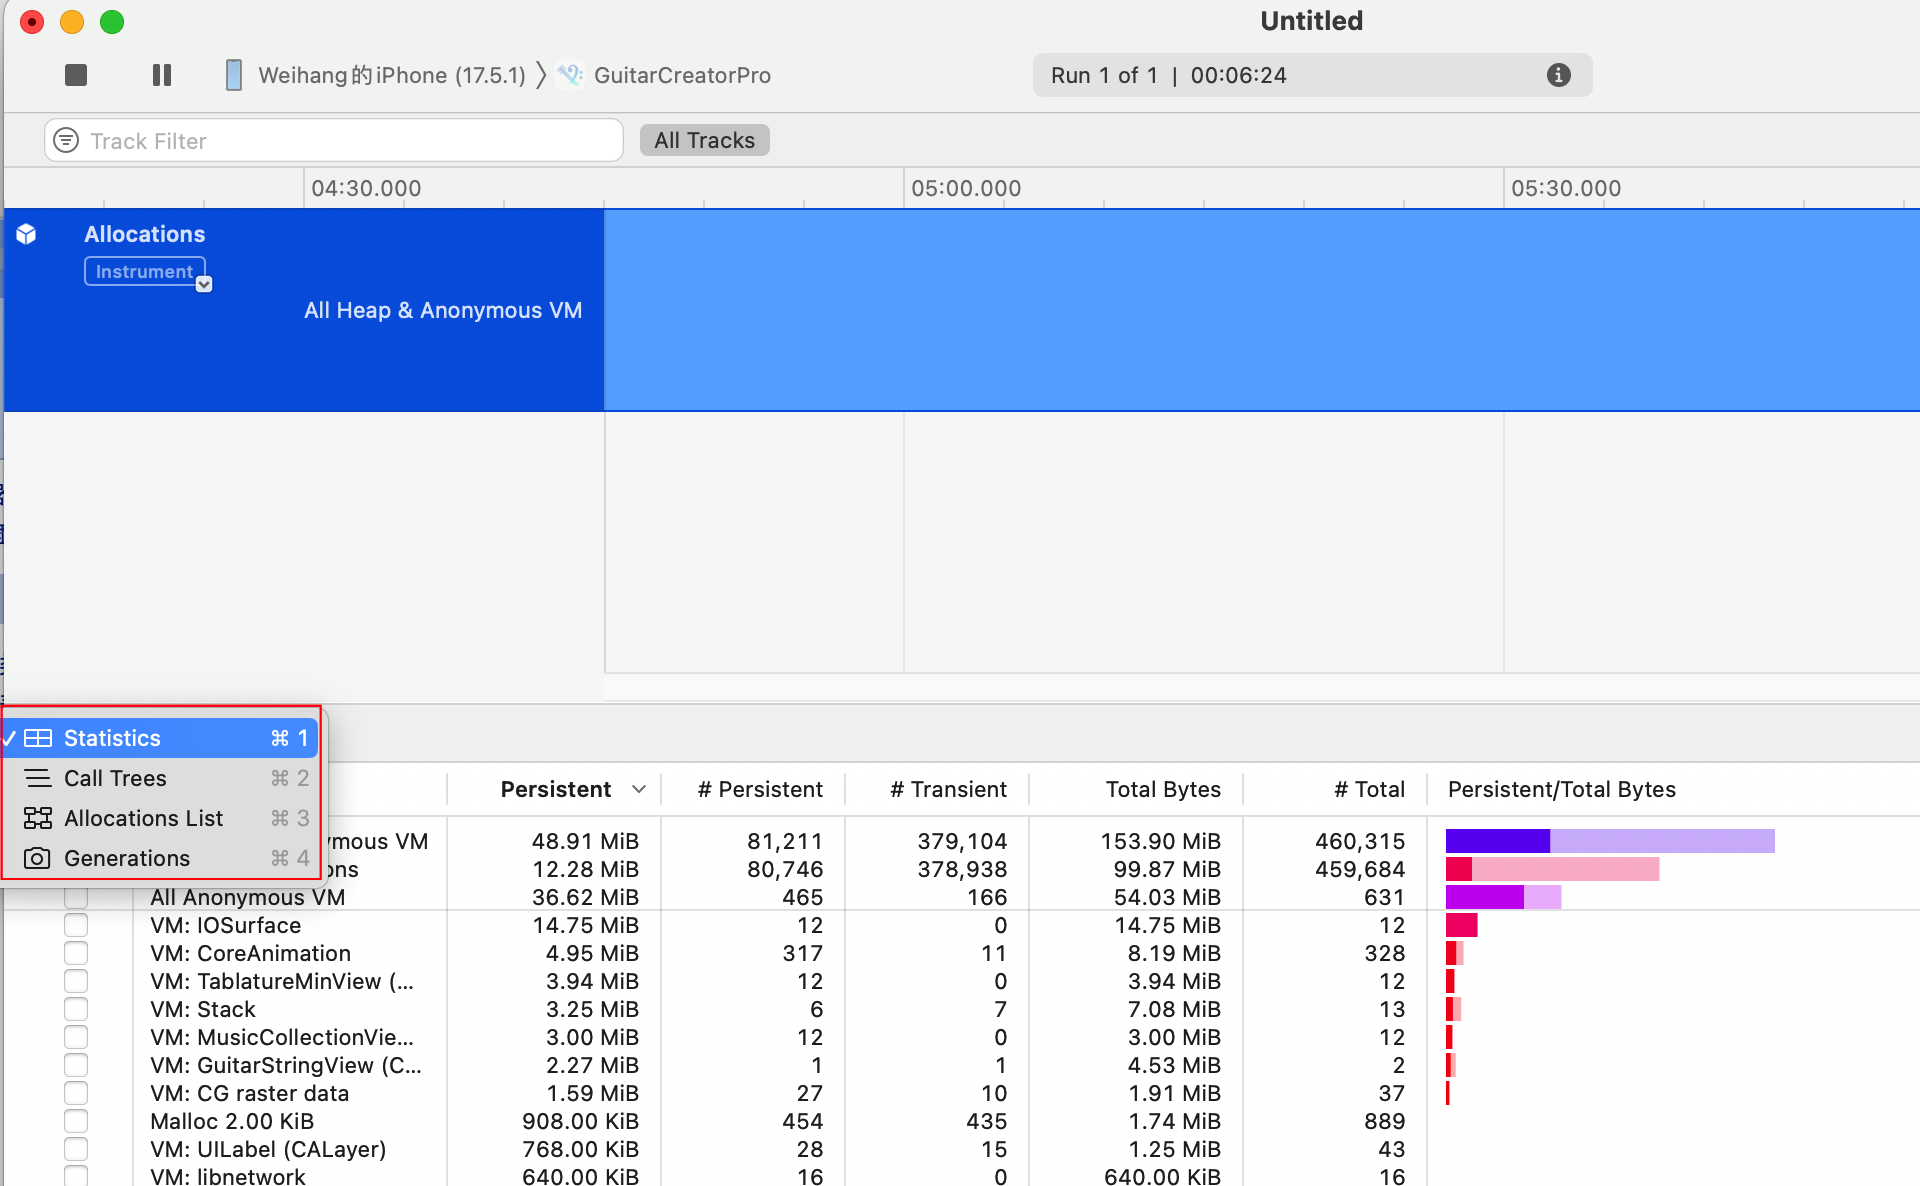Sort by the # Persistent column header
The image size is (1920, 1186).
760,789
